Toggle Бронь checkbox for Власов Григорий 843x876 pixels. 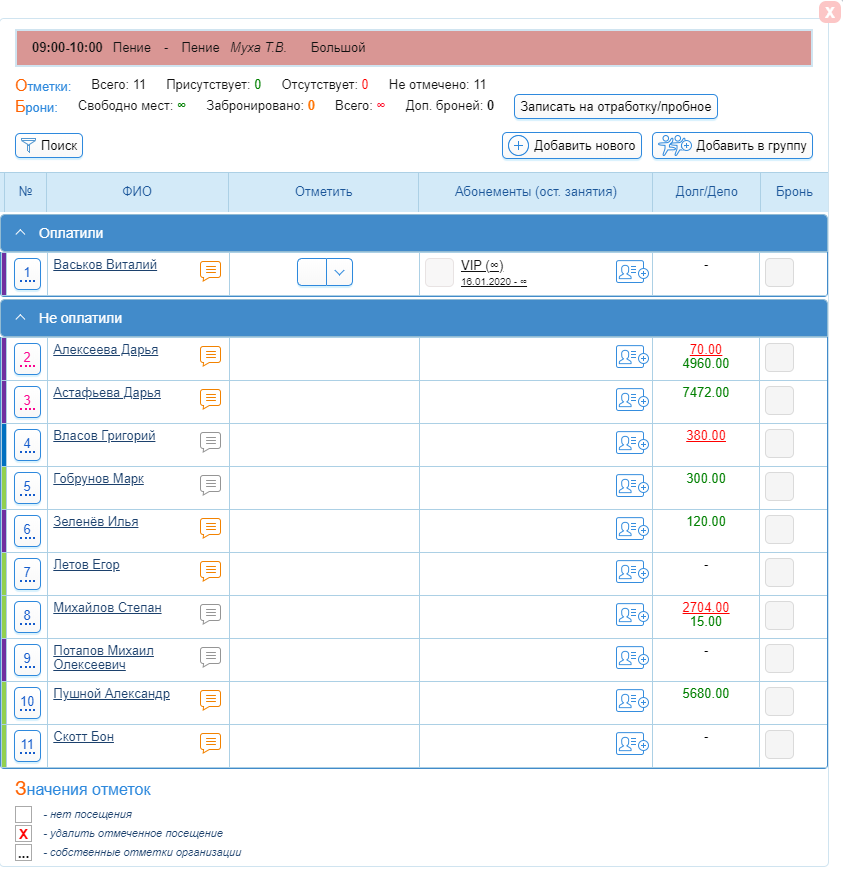click(779, 443)
